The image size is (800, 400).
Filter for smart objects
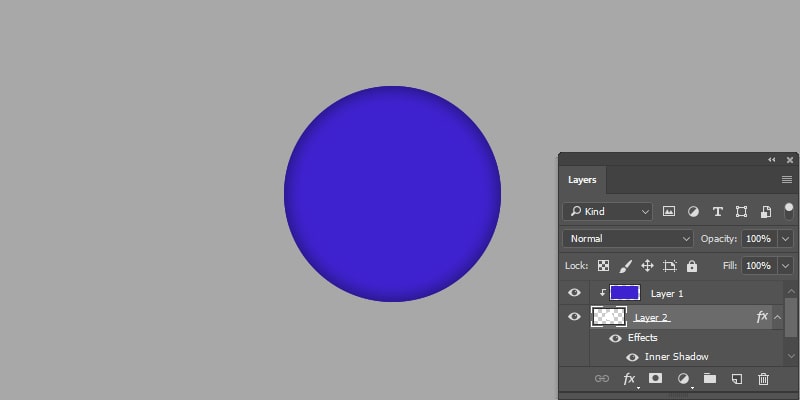click(766, 211)
